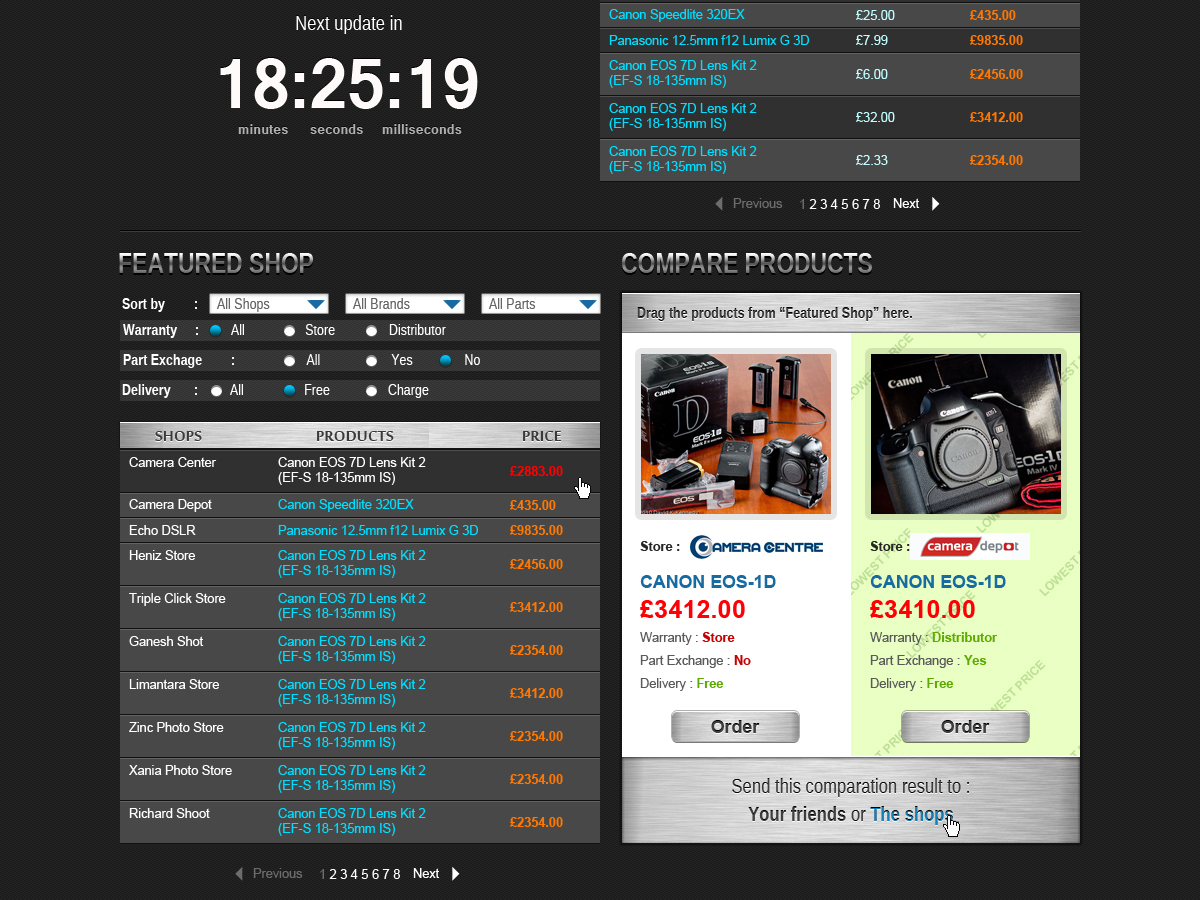Click the £25.00 value in top table
The height and width of the screenshot is (900, 1200).
tap(875, 16)
